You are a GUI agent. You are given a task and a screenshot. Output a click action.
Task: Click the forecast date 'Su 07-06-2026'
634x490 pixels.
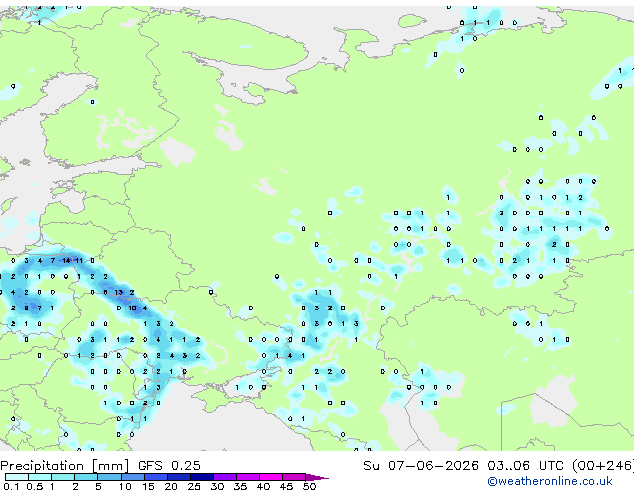(421, 466)
